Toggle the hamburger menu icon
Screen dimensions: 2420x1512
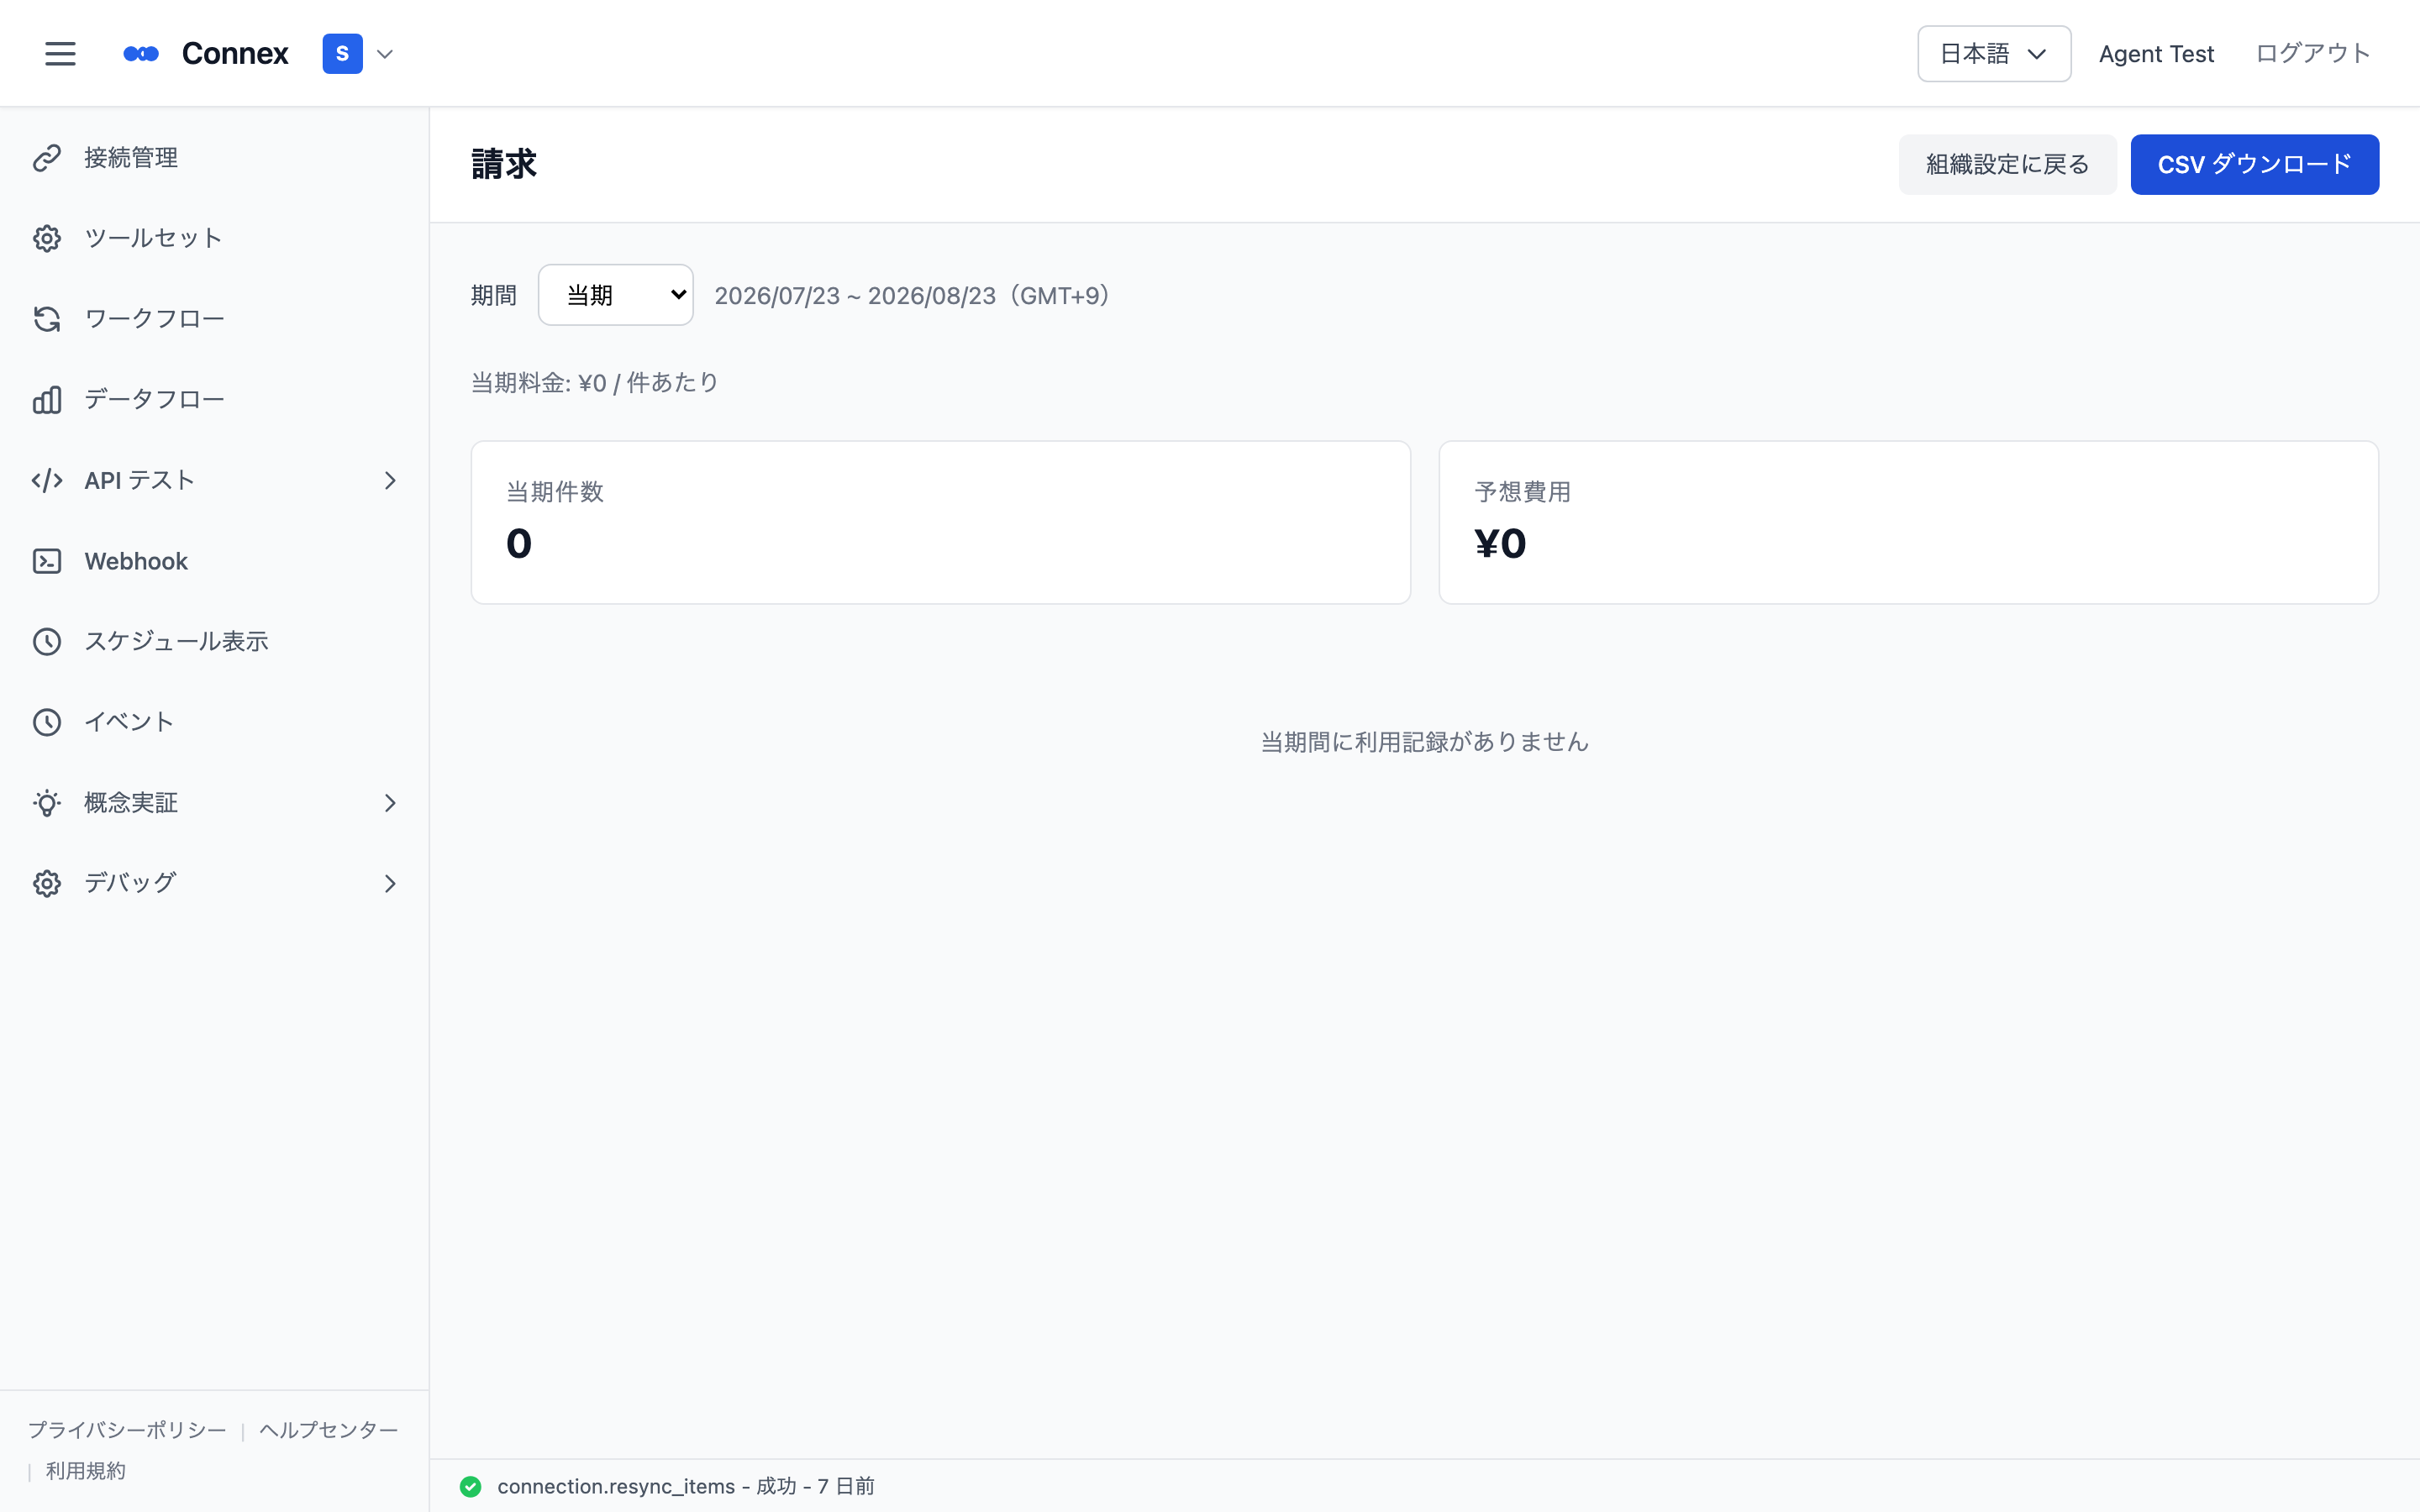point(60,54)
